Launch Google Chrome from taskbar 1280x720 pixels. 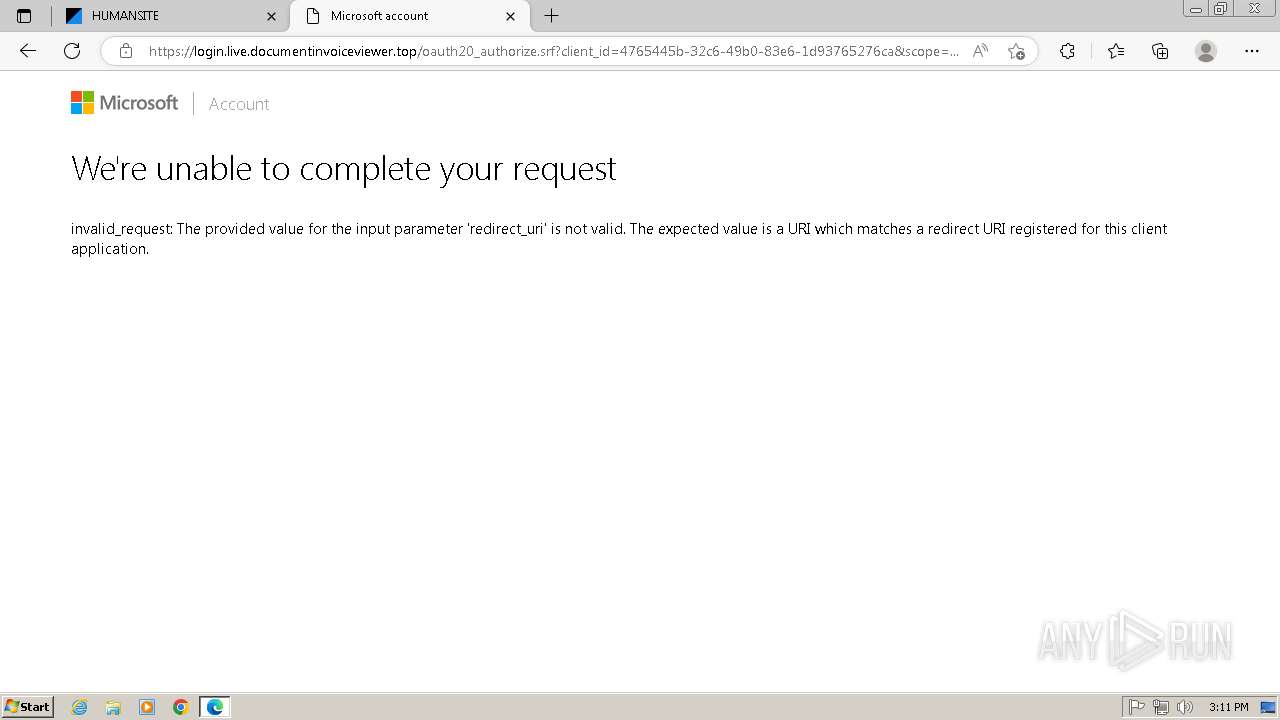coord(181,707)
